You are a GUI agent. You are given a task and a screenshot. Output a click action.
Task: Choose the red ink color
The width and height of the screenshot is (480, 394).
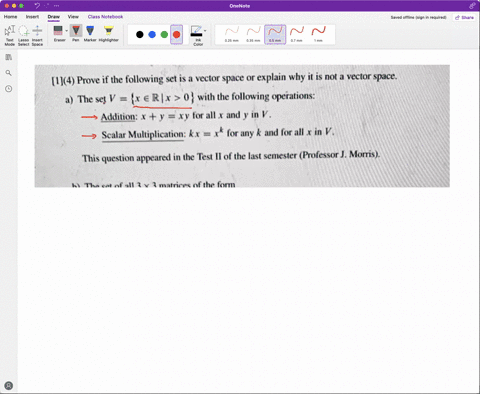[177, 34]
